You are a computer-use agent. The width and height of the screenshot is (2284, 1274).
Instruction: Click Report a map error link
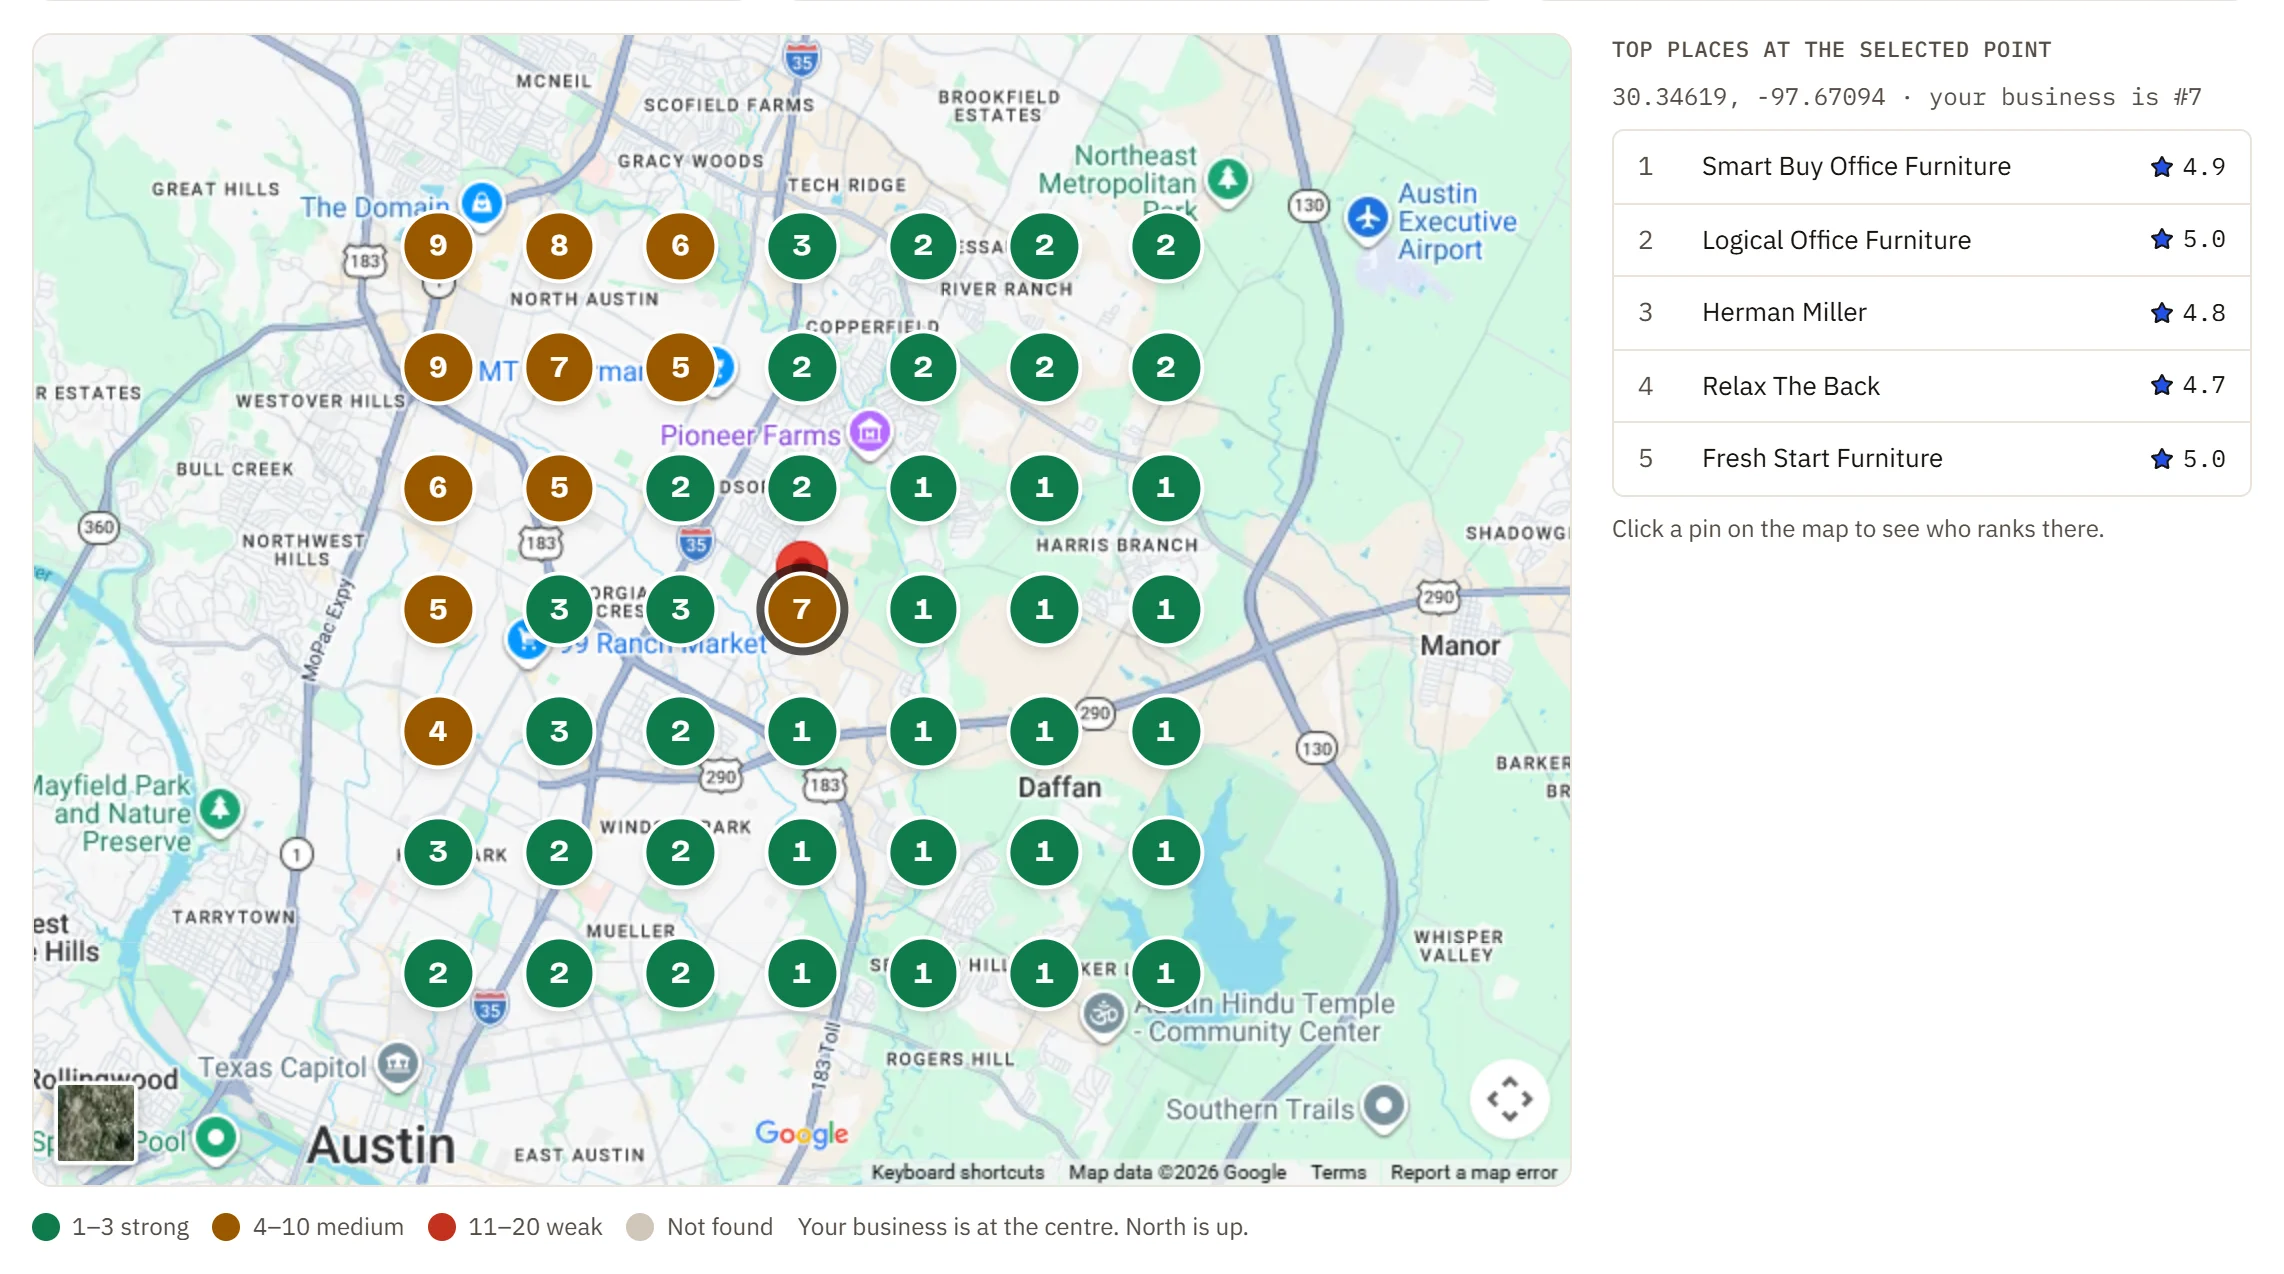coord(1473,1172)
